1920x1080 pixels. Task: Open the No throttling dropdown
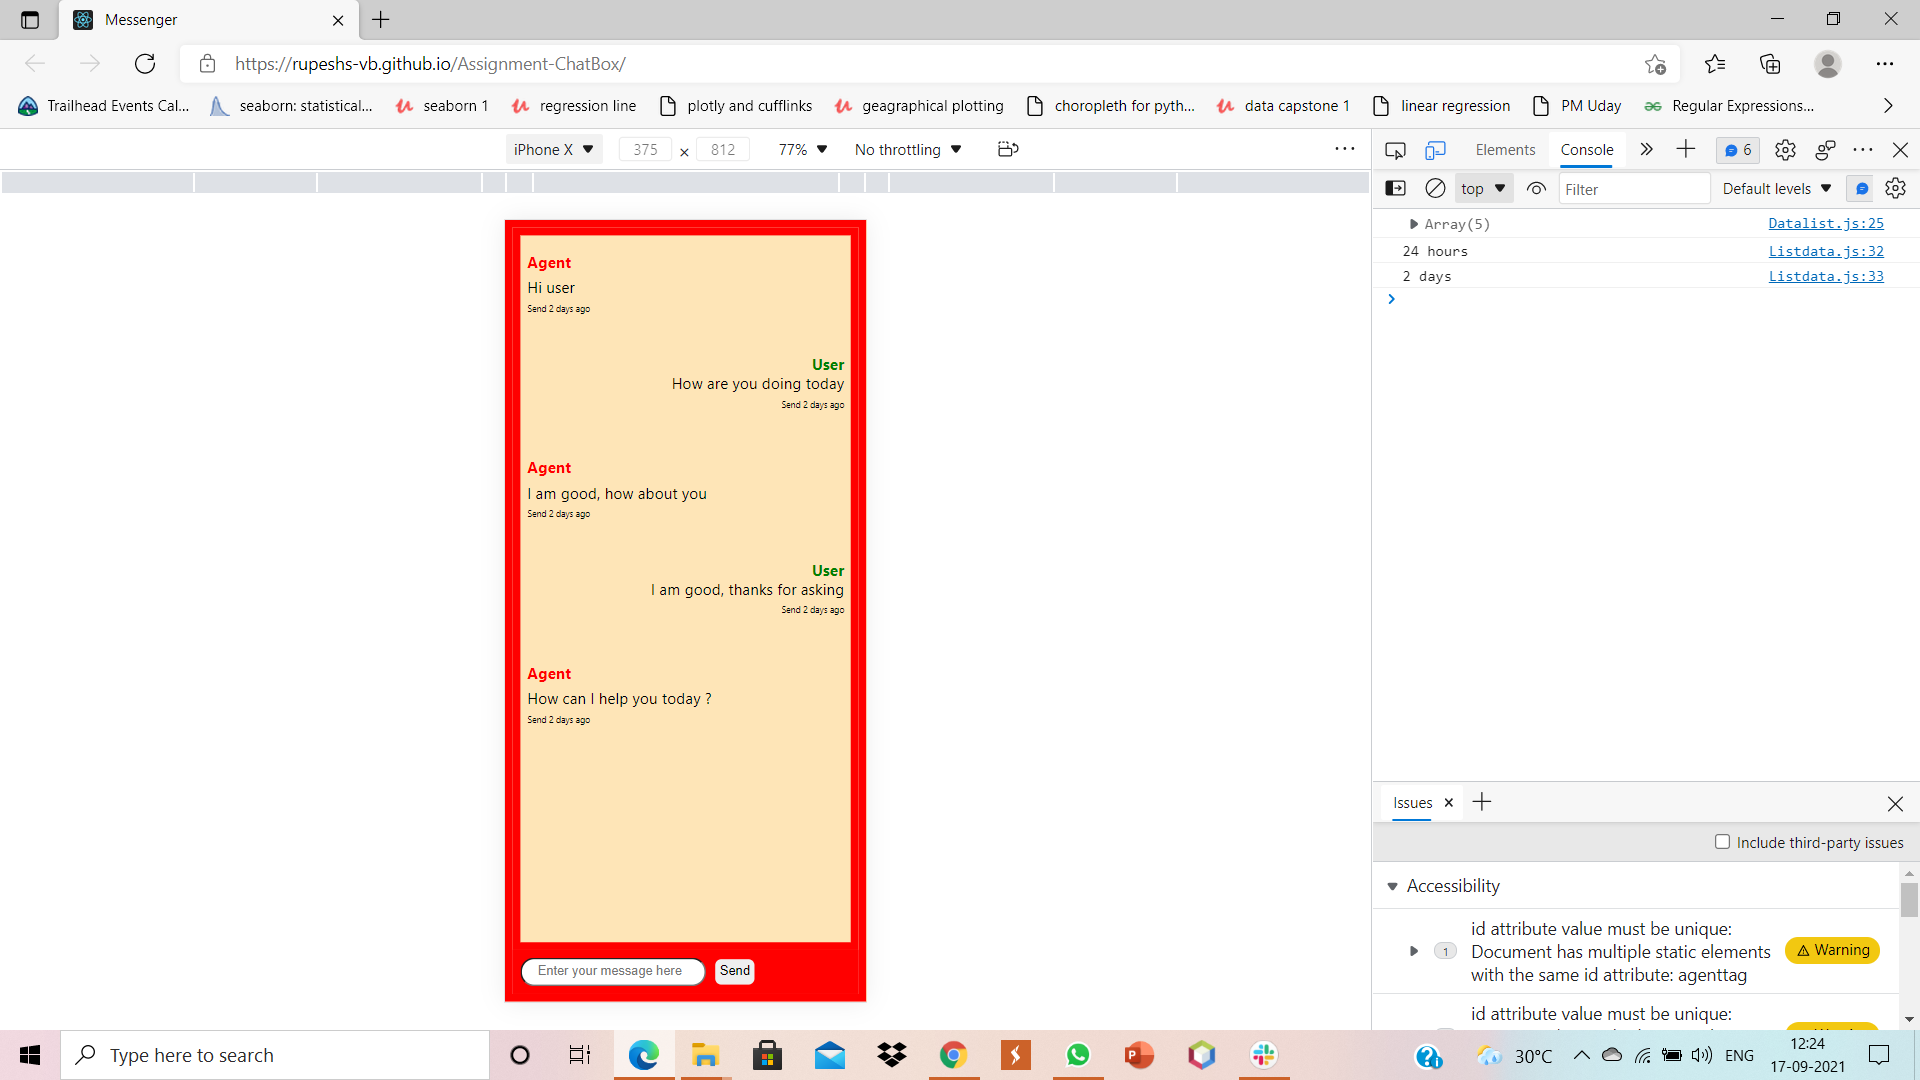(906, 149)
